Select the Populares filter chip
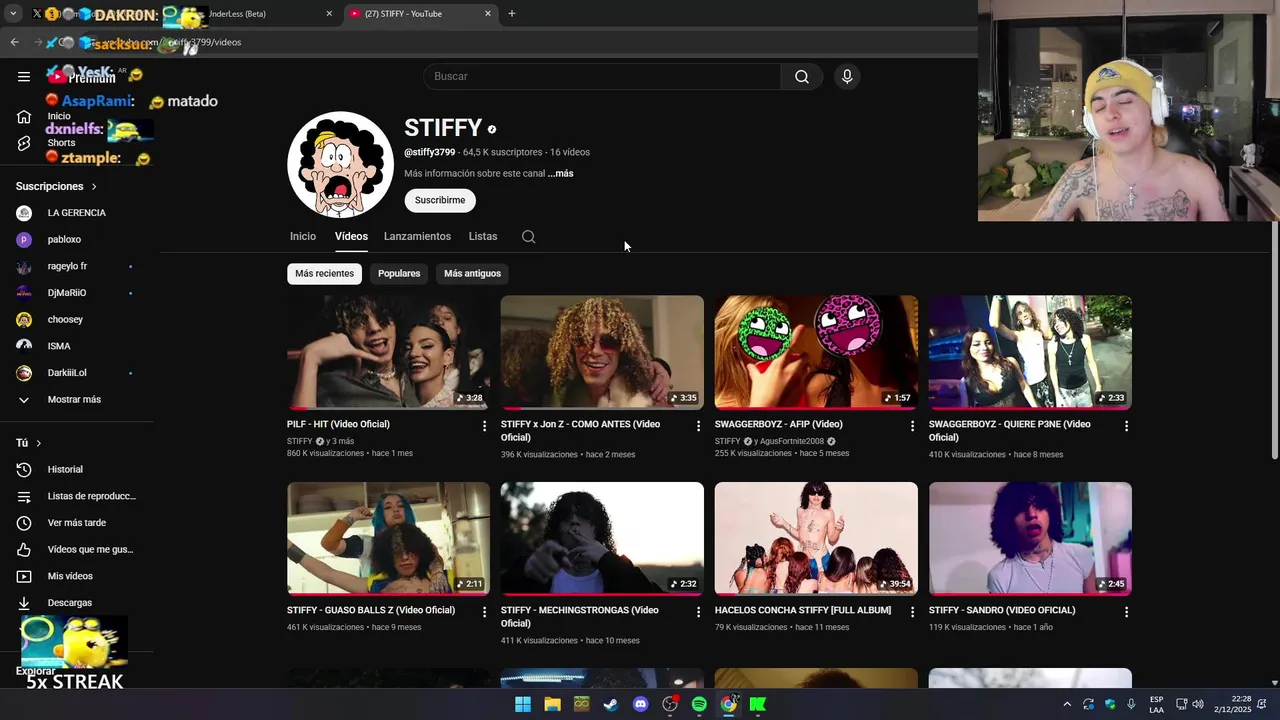The width and height of the screenshot is (1280, 720). (x=399, y=274)
